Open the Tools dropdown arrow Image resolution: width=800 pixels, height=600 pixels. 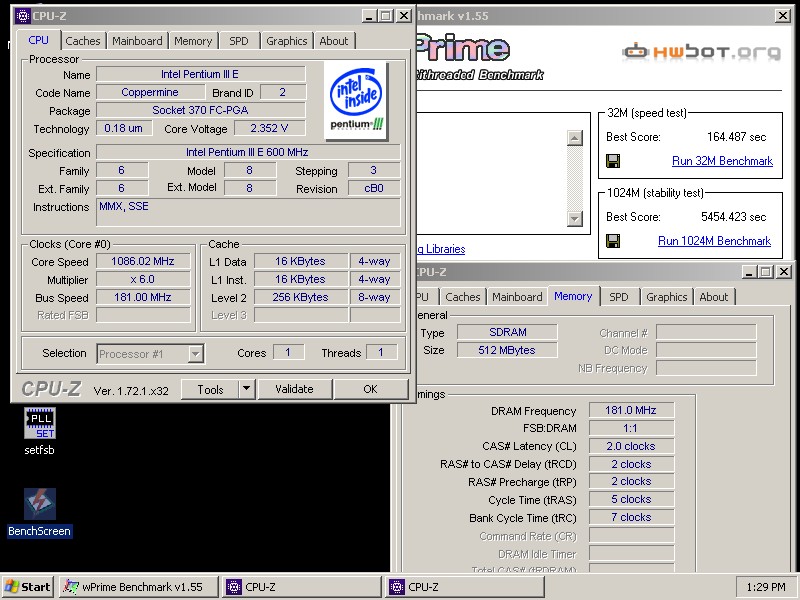point(246,389)
